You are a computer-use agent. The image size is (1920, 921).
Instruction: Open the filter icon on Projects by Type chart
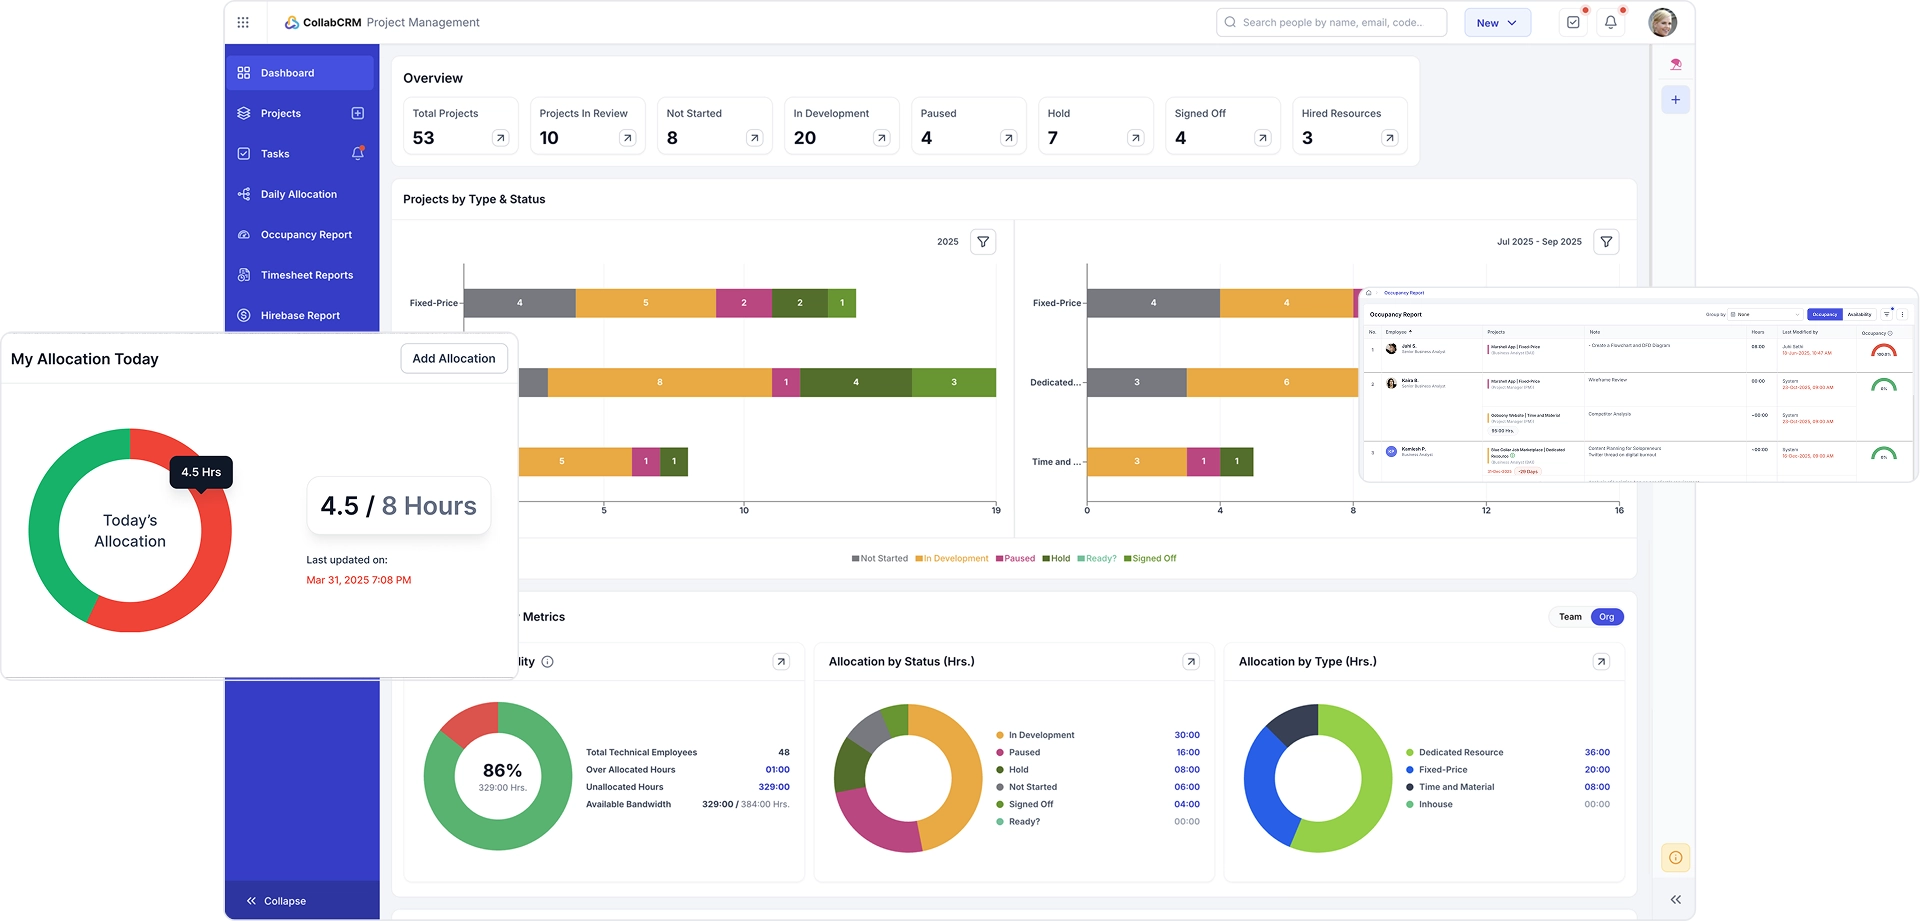[x=983, y=241]
